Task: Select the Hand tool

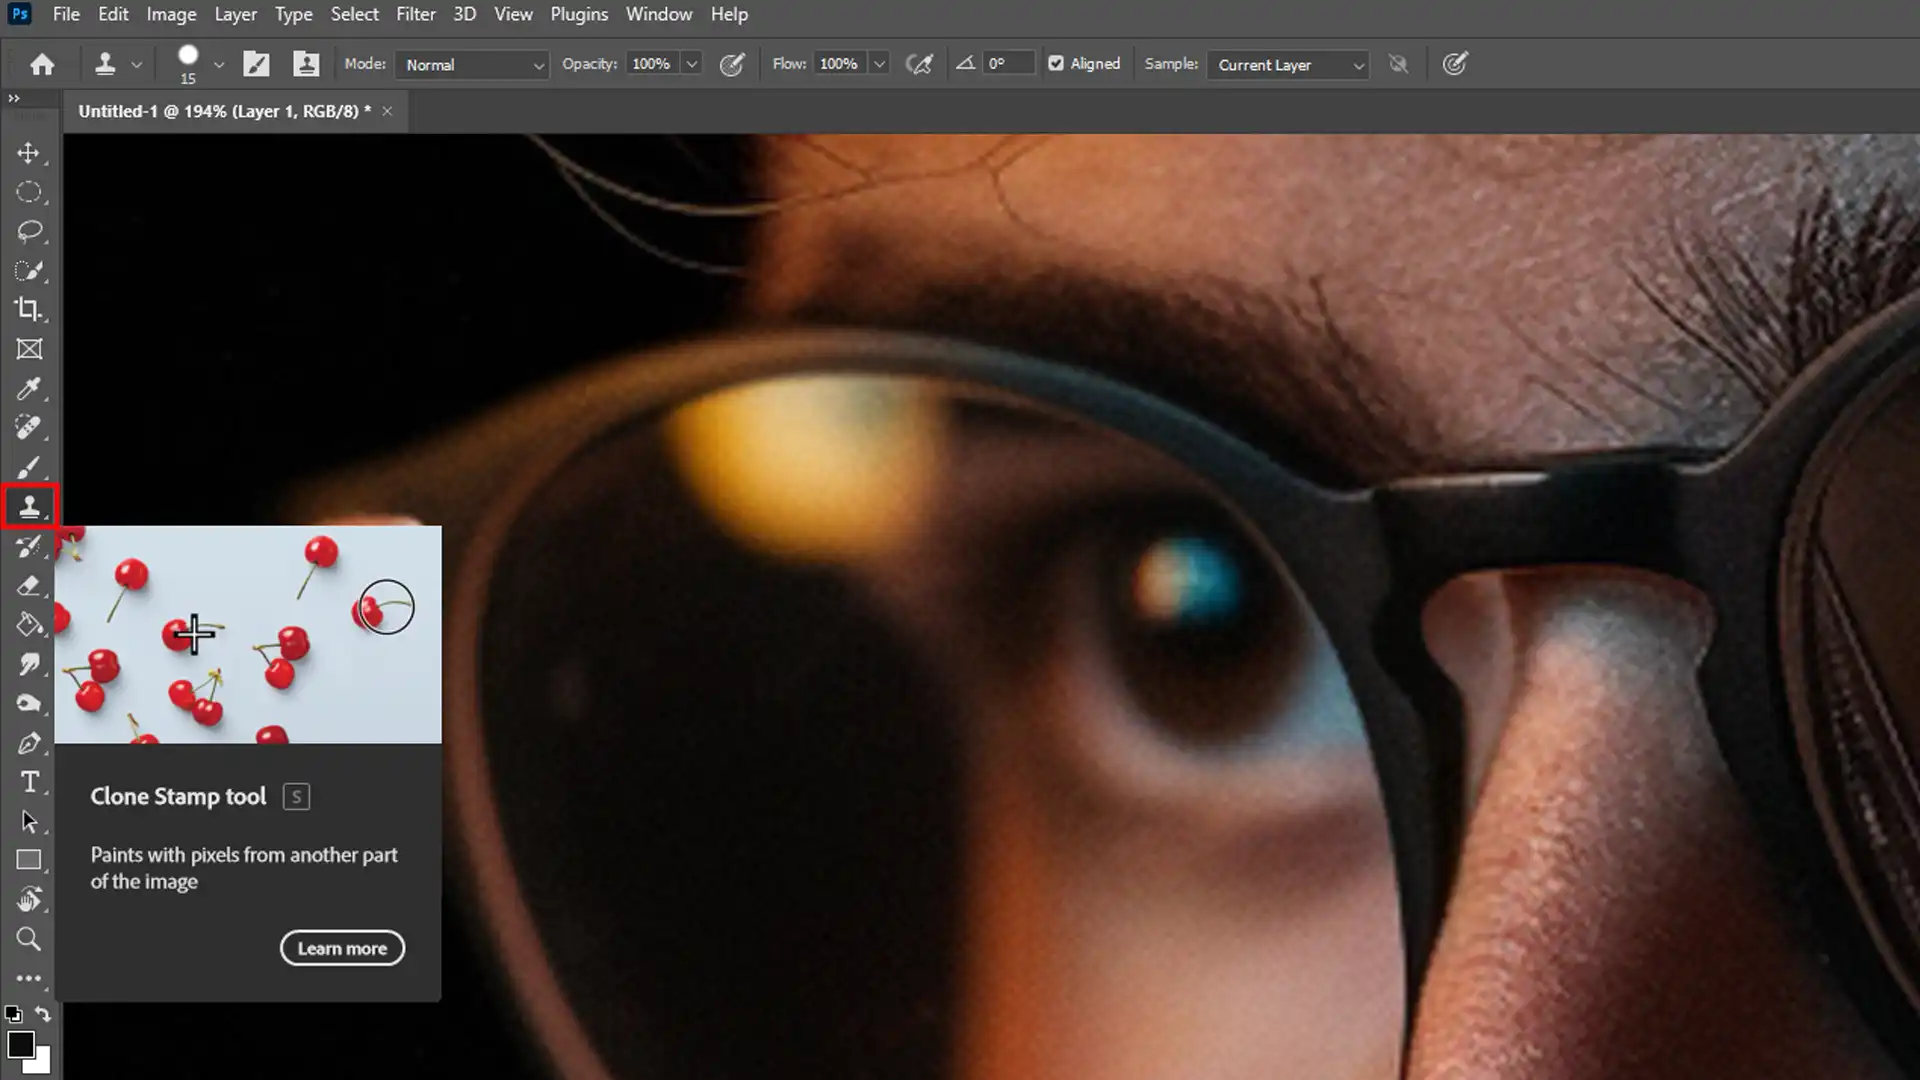Action: coord(29,900)
